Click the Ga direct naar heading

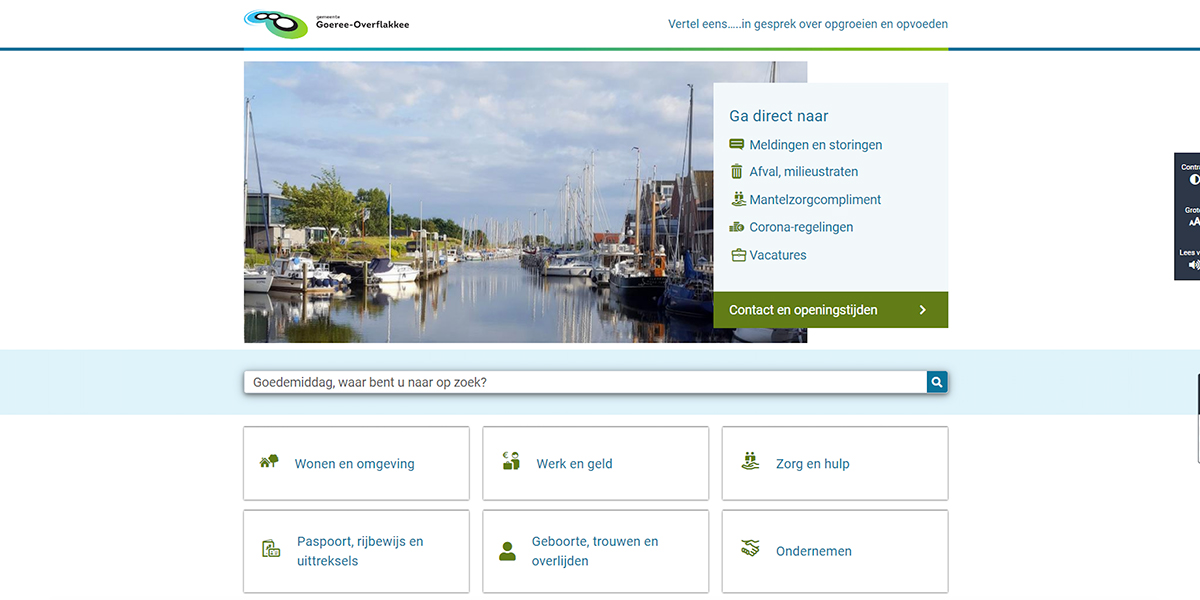click(779, 116)
